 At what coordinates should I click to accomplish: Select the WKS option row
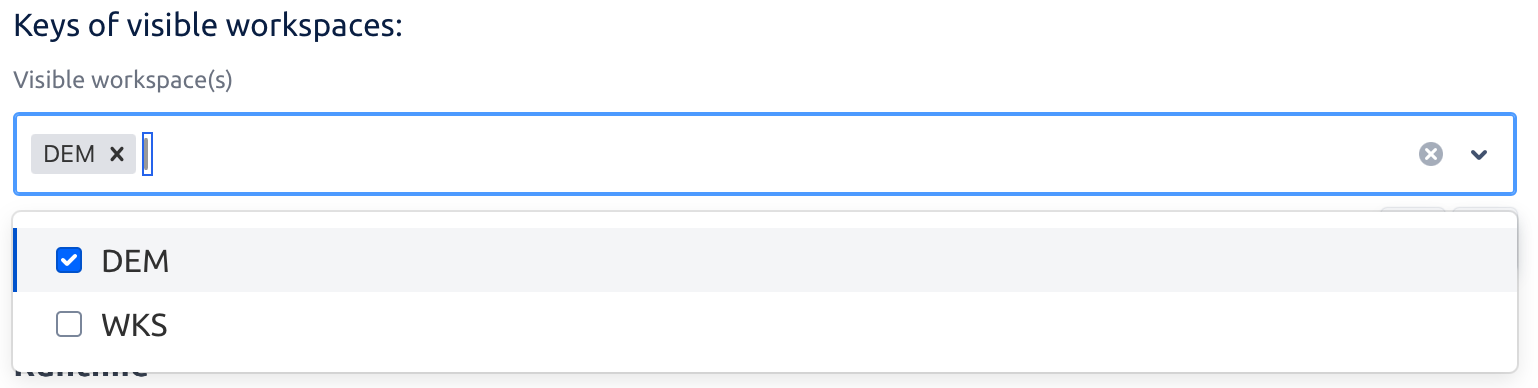click(x=765, y=324)
